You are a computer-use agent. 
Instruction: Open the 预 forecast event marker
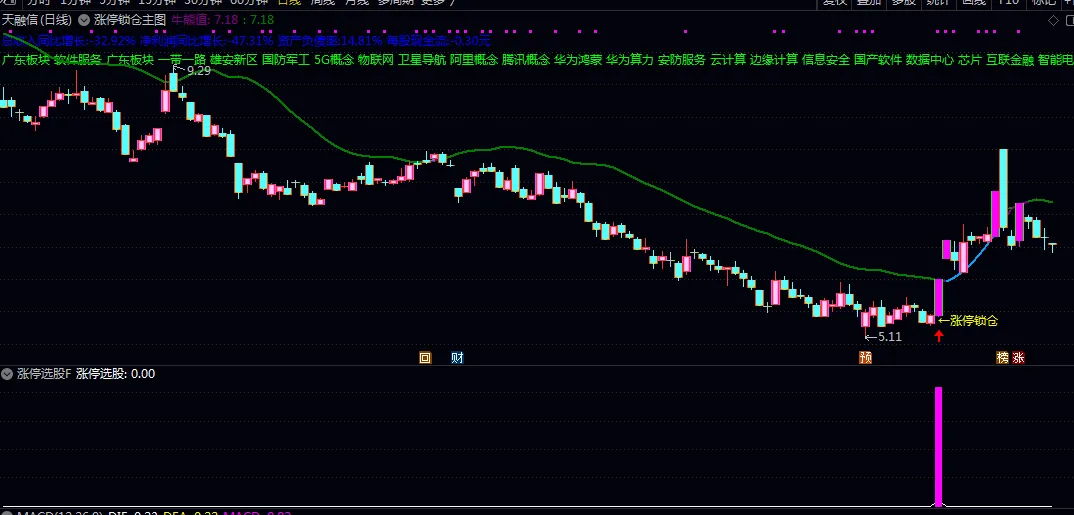pos(866,357)
